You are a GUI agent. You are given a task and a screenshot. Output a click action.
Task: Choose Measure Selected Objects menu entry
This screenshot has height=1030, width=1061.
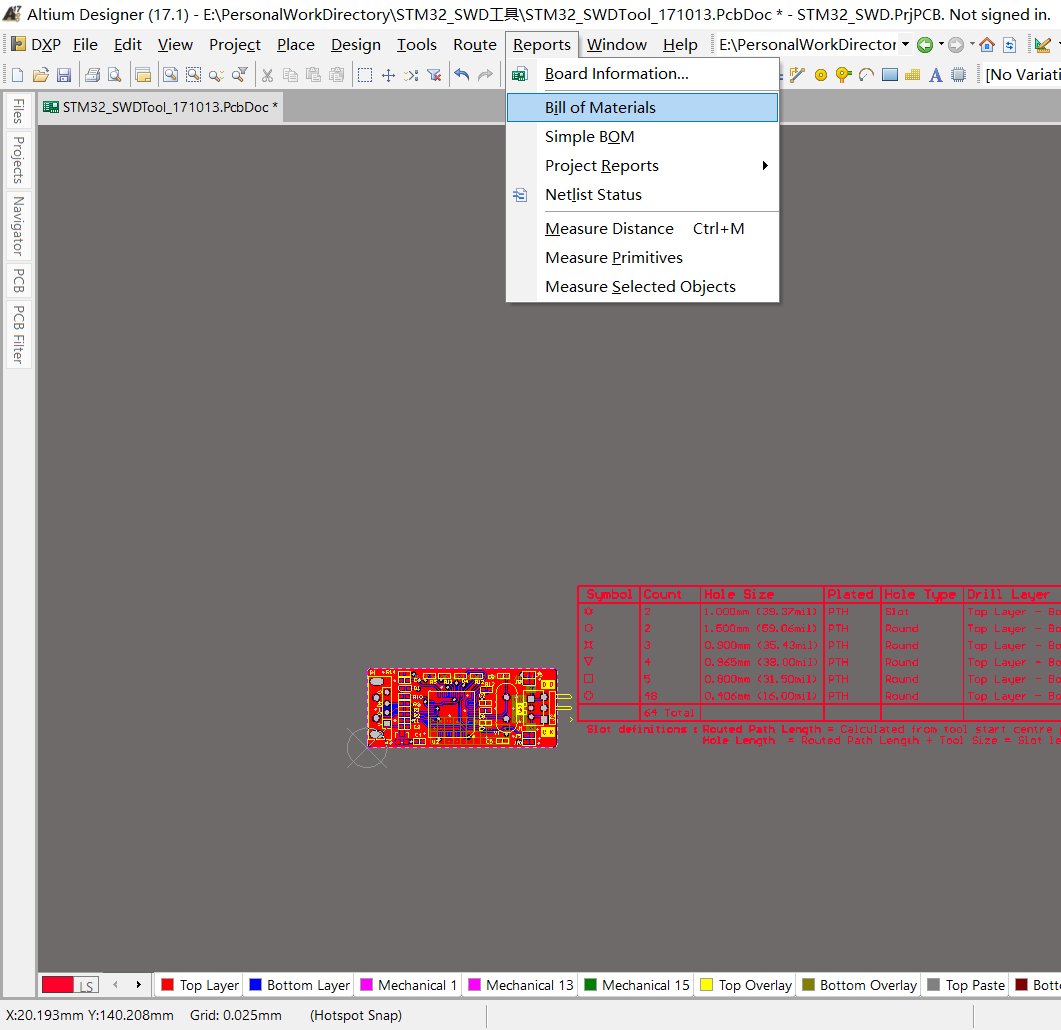(x=643, y=287)
